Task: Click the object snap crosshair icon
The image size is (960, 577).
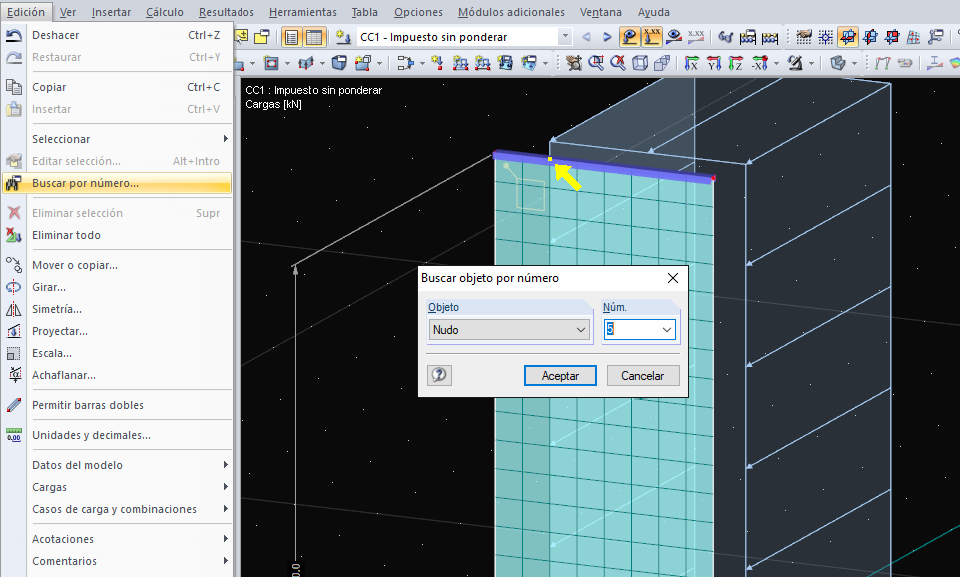Action: 825,37
